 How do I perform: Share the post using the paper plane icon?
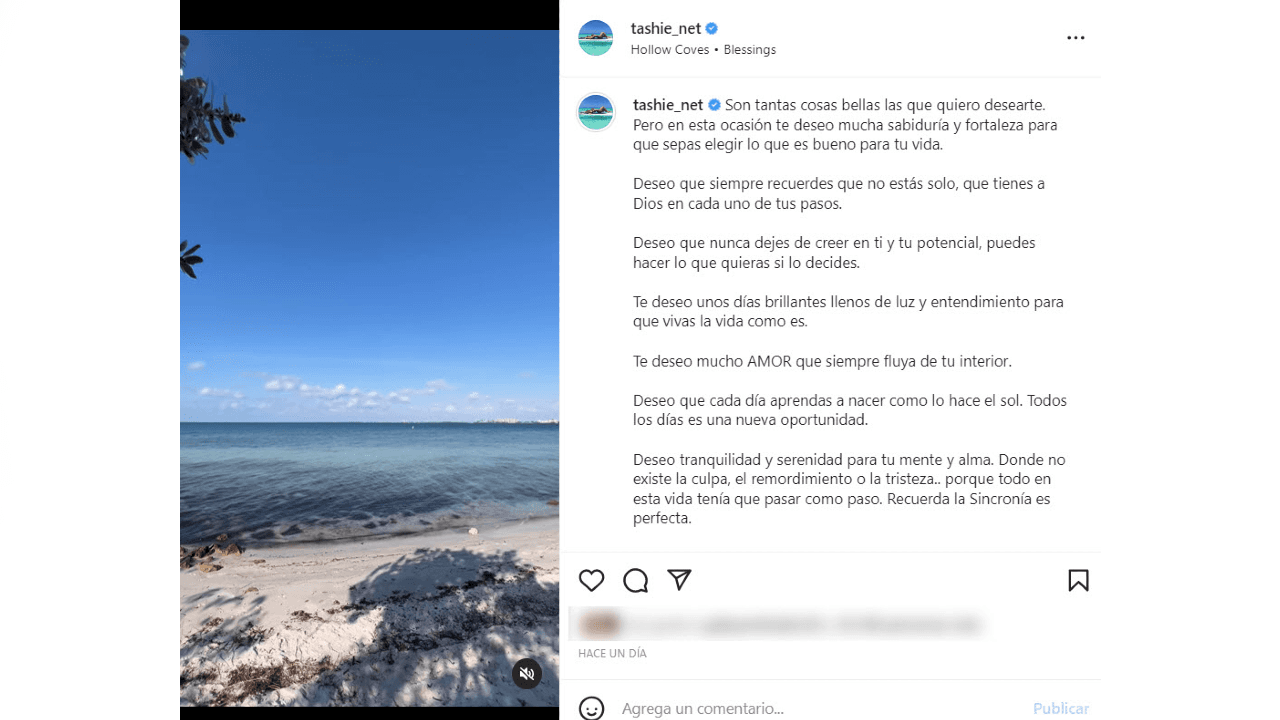point(680,580)
